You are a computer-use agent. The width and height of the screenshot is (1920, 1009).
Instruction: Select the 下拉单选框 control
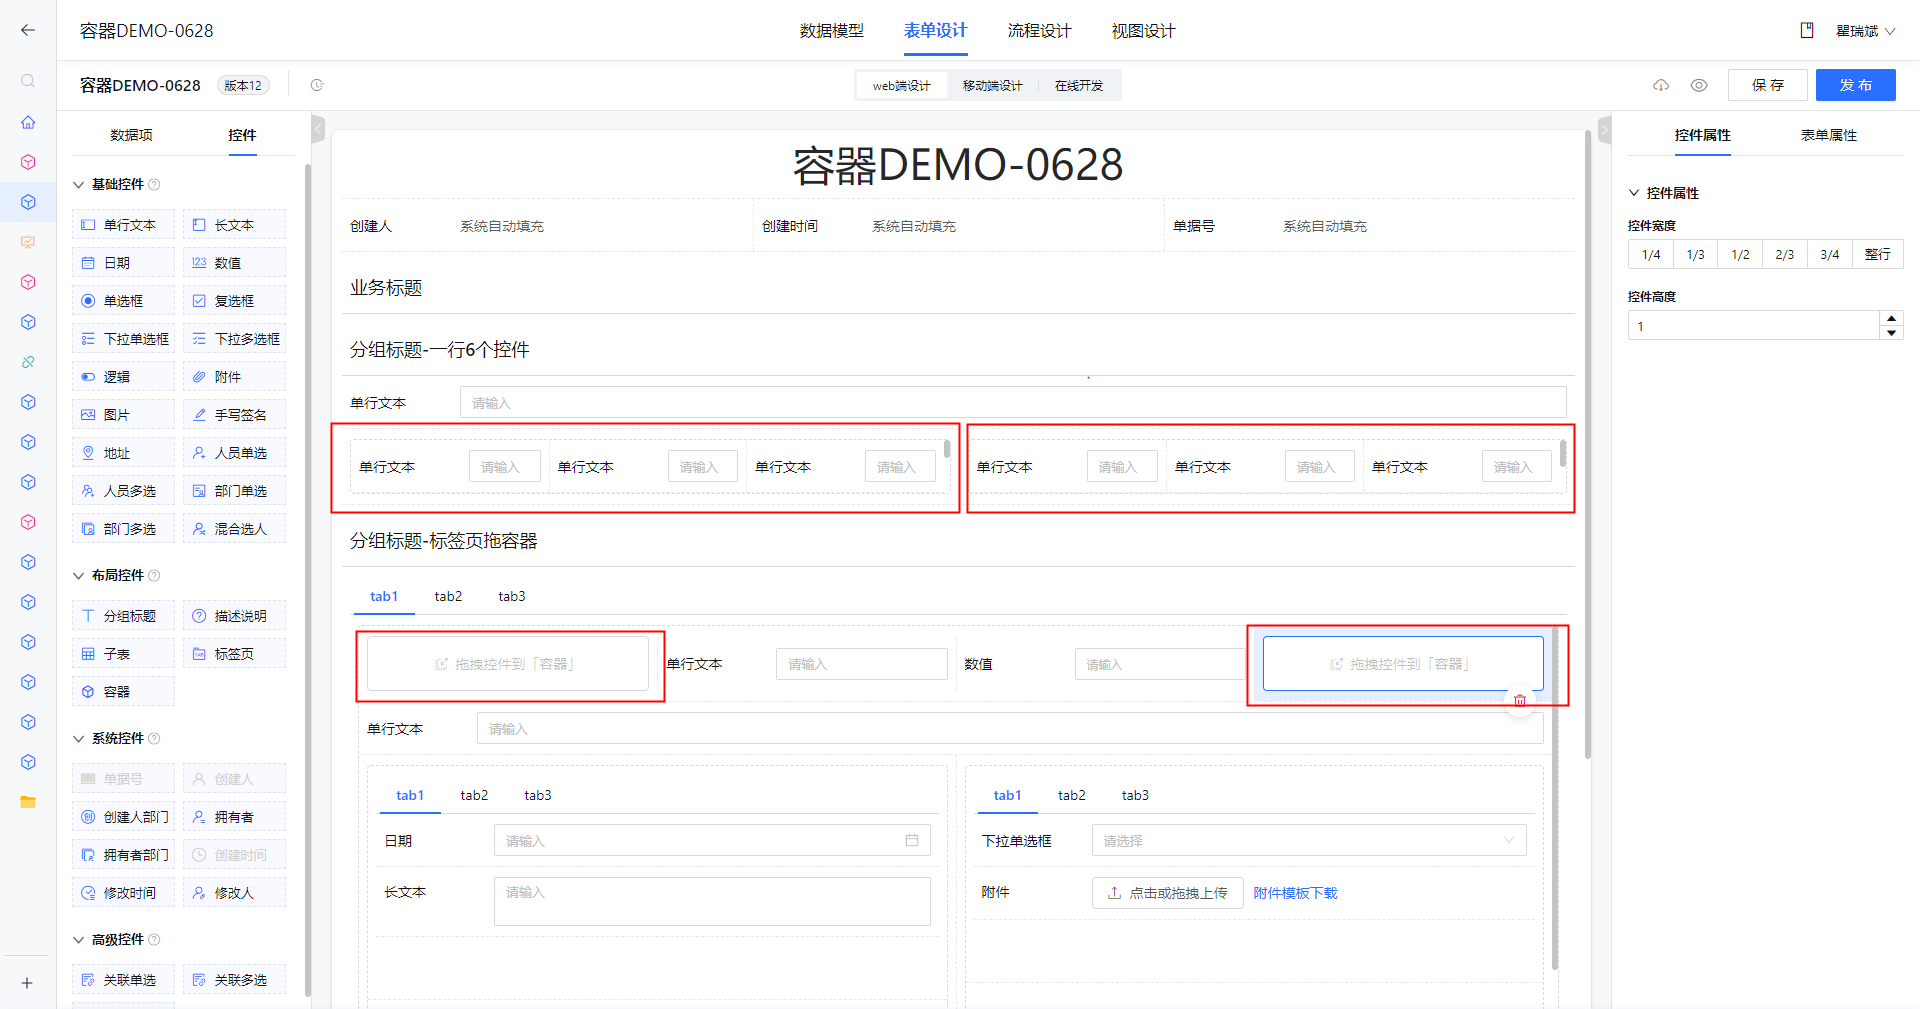click(x=123, y=339)
